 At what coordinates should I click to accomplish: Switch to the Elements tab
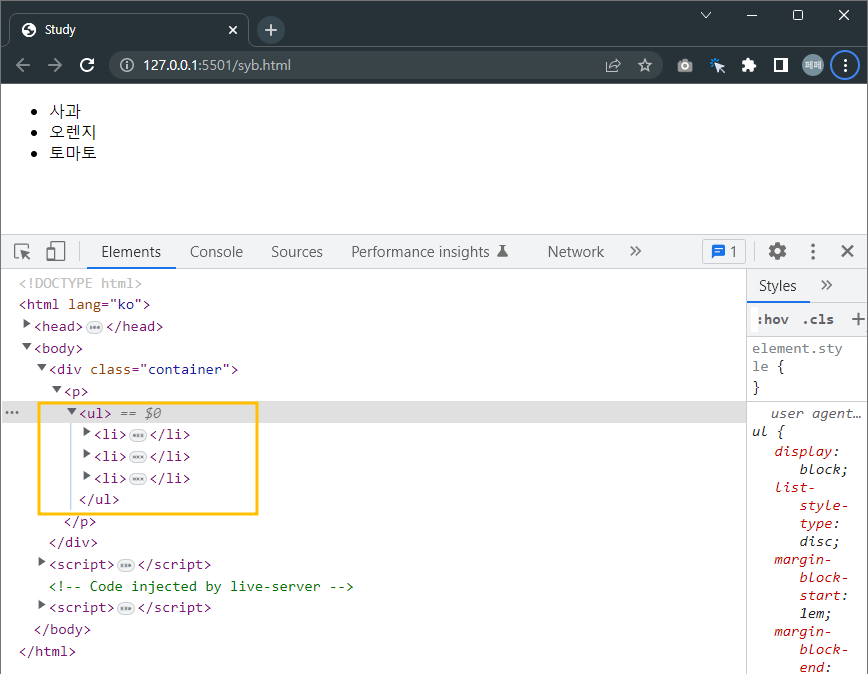(x=131, y=252)
